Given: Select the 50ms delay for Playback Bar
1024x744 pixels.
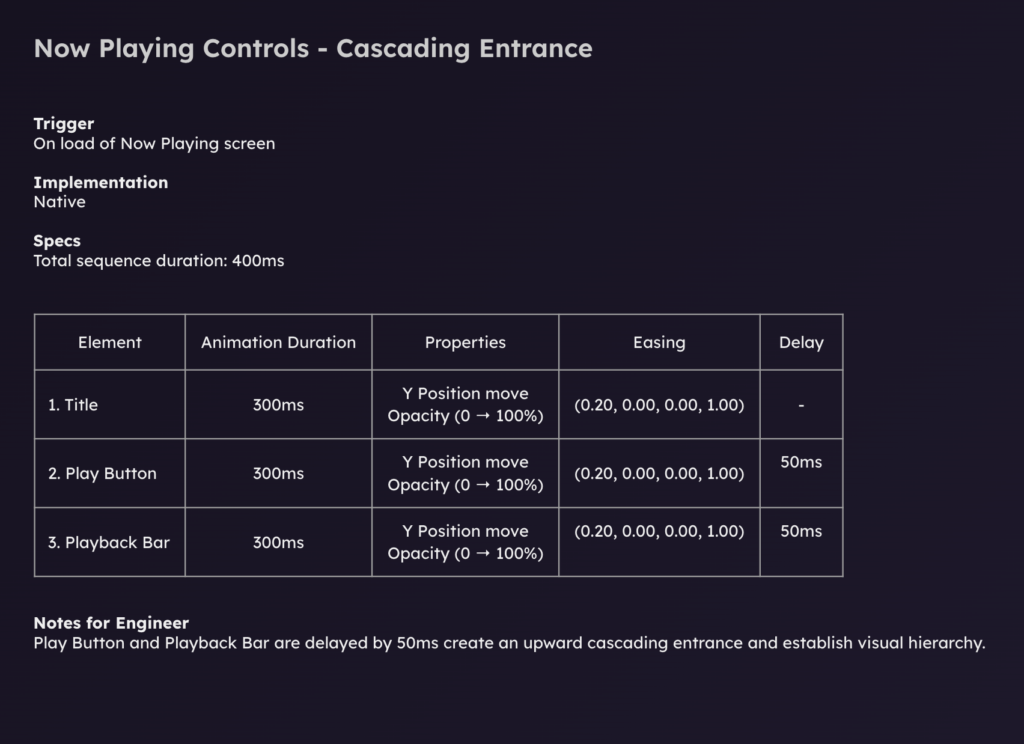Looking at the screenshot, I should (x=801, y=531).
